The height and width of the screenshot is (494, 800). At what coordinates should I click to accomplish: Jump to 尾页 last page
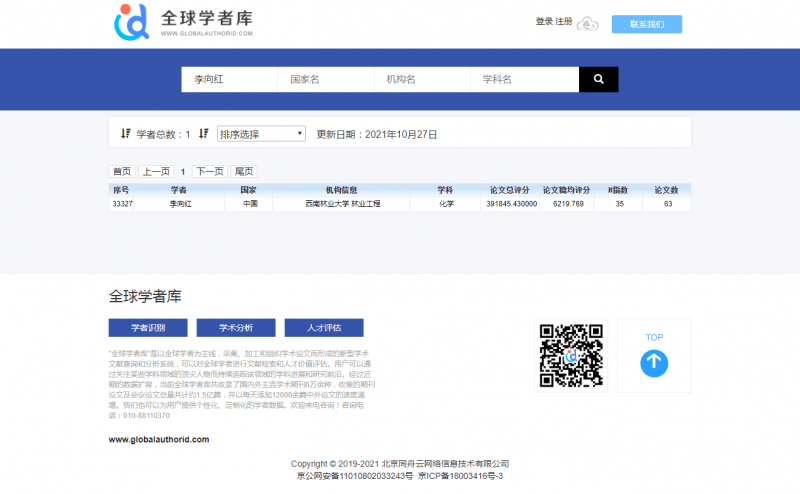243,171
